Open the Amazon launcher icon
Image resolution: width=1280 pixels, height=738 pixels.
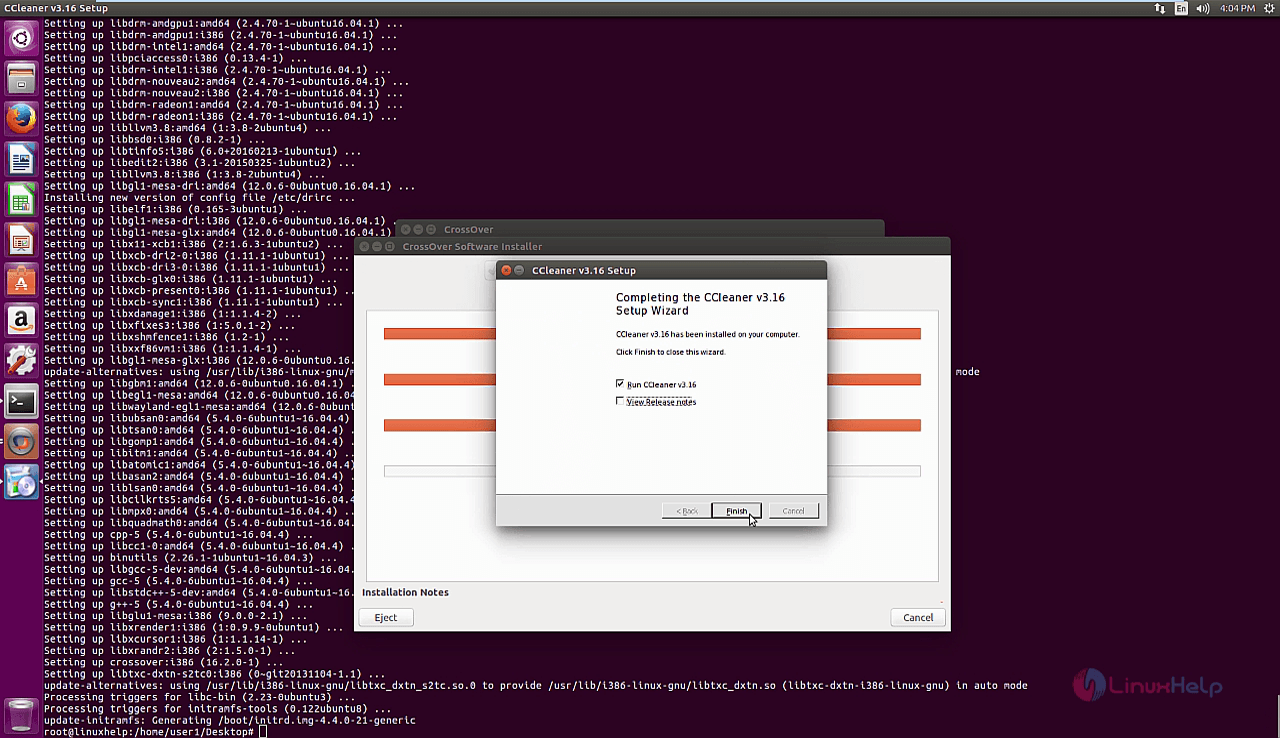pos(22,321)
